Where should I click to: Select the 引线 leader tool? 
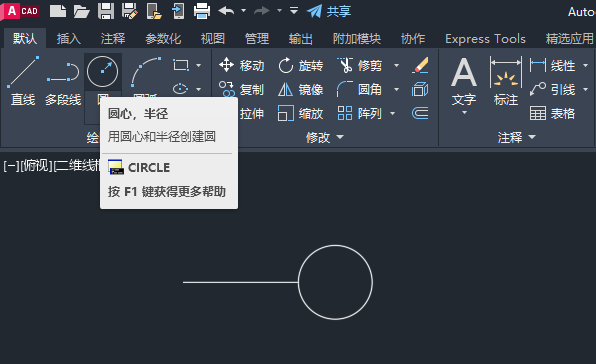552,90
